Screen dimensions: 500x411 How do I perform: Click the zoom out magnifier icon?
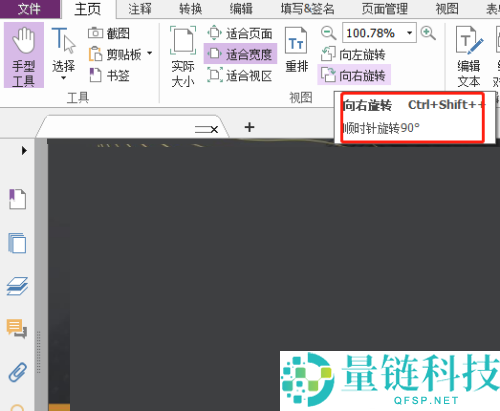pyautogui.click(x=328, y=33)
